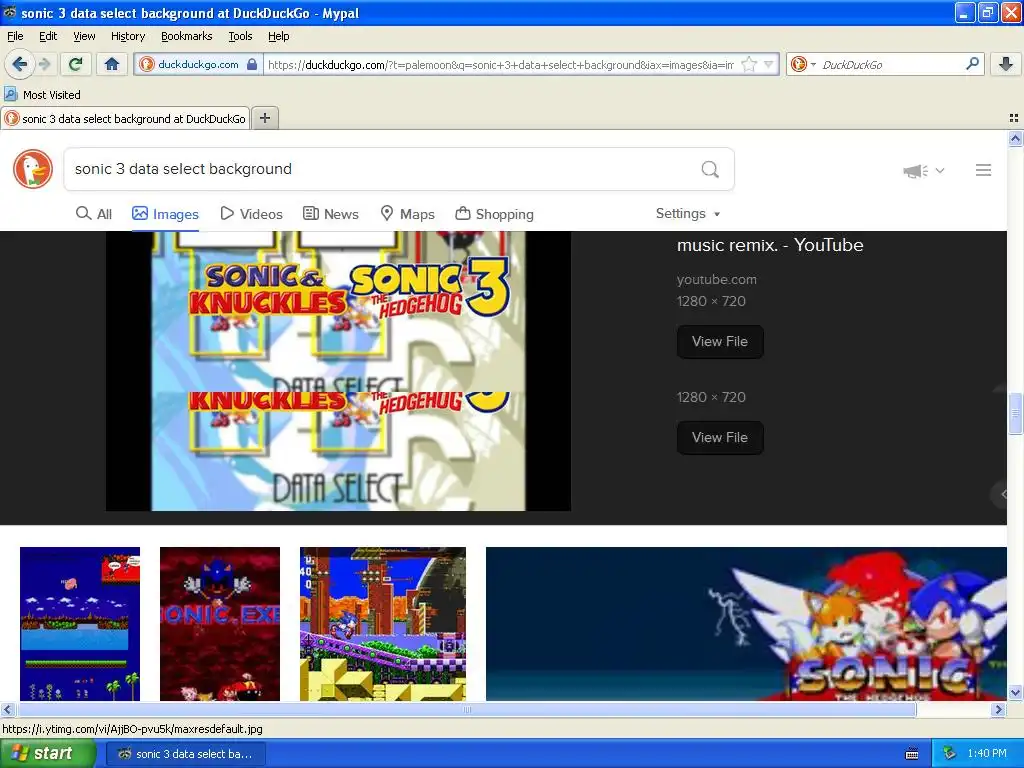Open the Sonic.EXE red thumbnail

(220, 624)
